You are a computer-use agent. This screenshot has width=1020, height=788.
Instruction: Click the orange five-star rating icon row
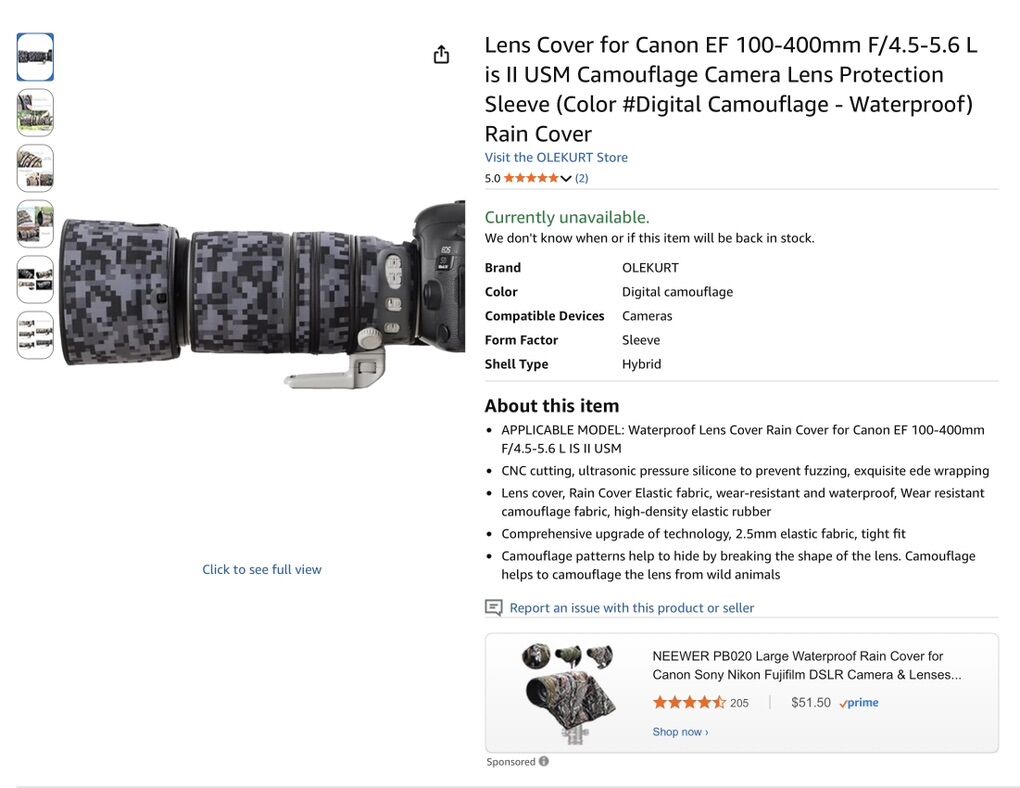click(530, 177)
